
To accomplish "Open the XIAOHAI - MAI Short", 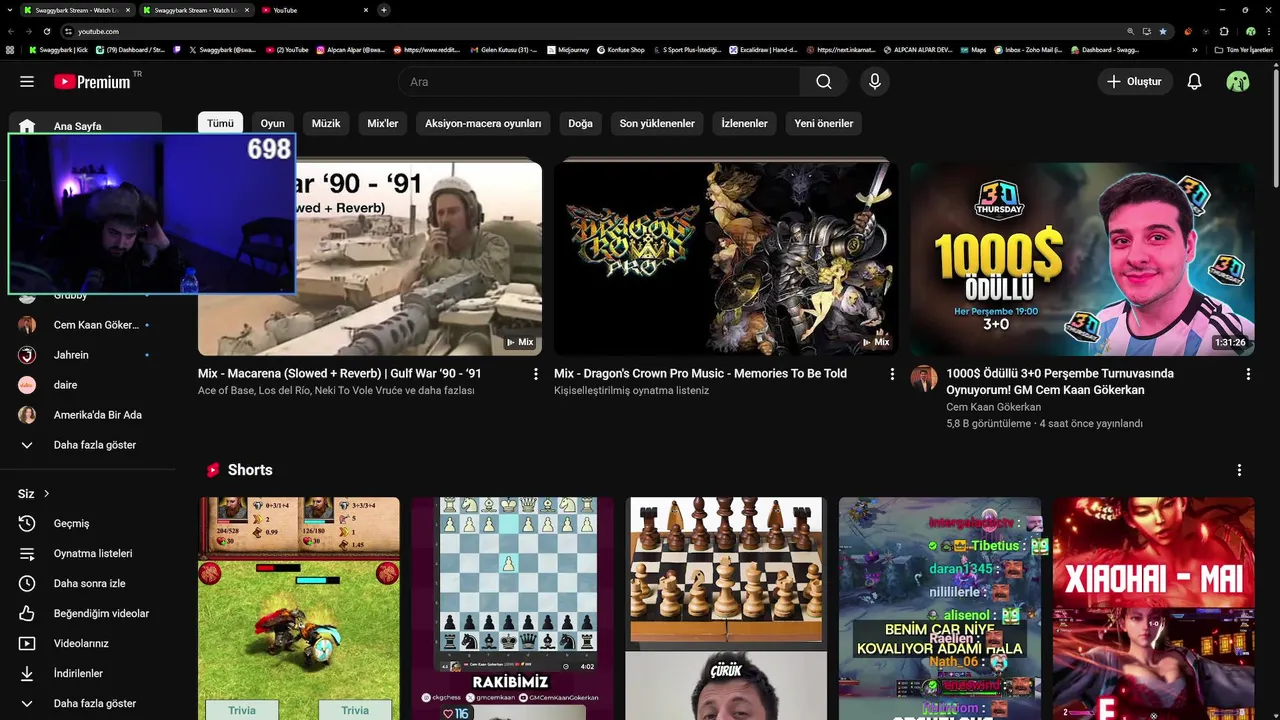I will tap(1154, 608).
